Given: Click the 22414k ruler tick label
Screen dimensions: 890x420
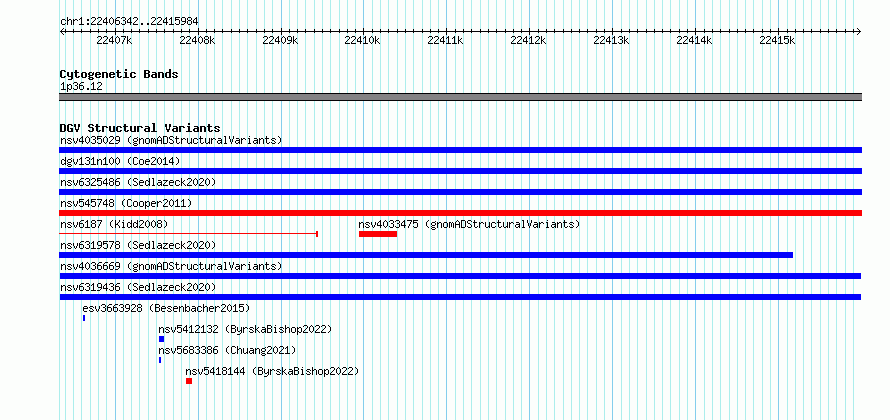Looking at the screenshot, I should 695,40.
